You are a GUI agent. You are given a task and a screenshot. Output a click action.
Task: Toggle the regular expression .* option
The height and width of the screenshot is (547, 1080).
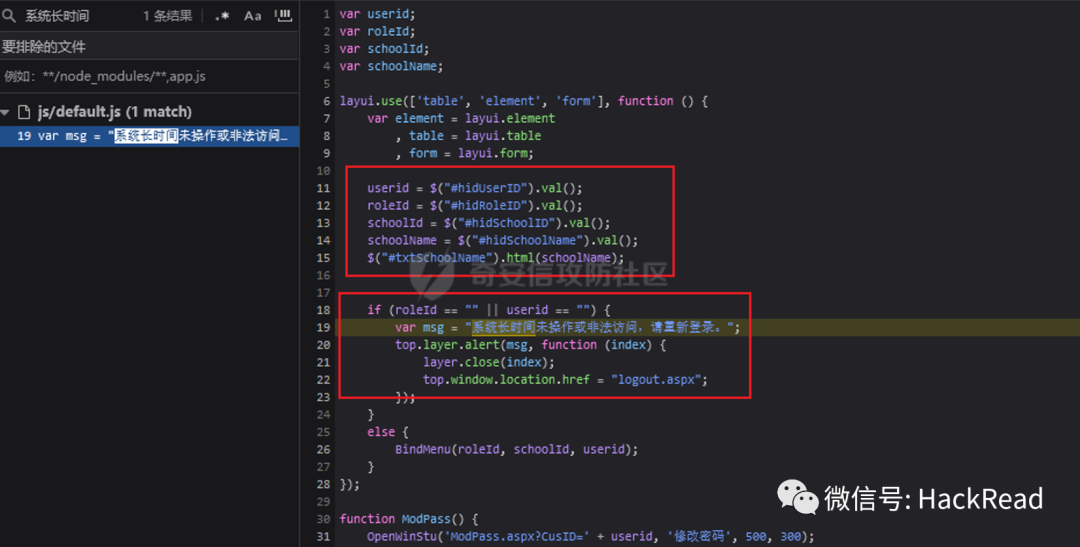pyautogui.click(x=222, y=15)
